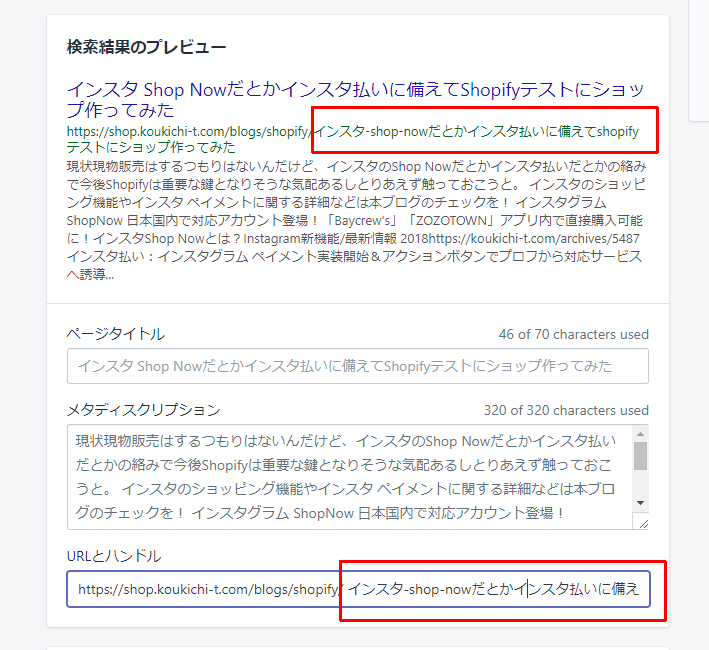The width and height of the screenshot is (709, 650).
Task: Click the ページタイトル label
Action: pos(116,334)
